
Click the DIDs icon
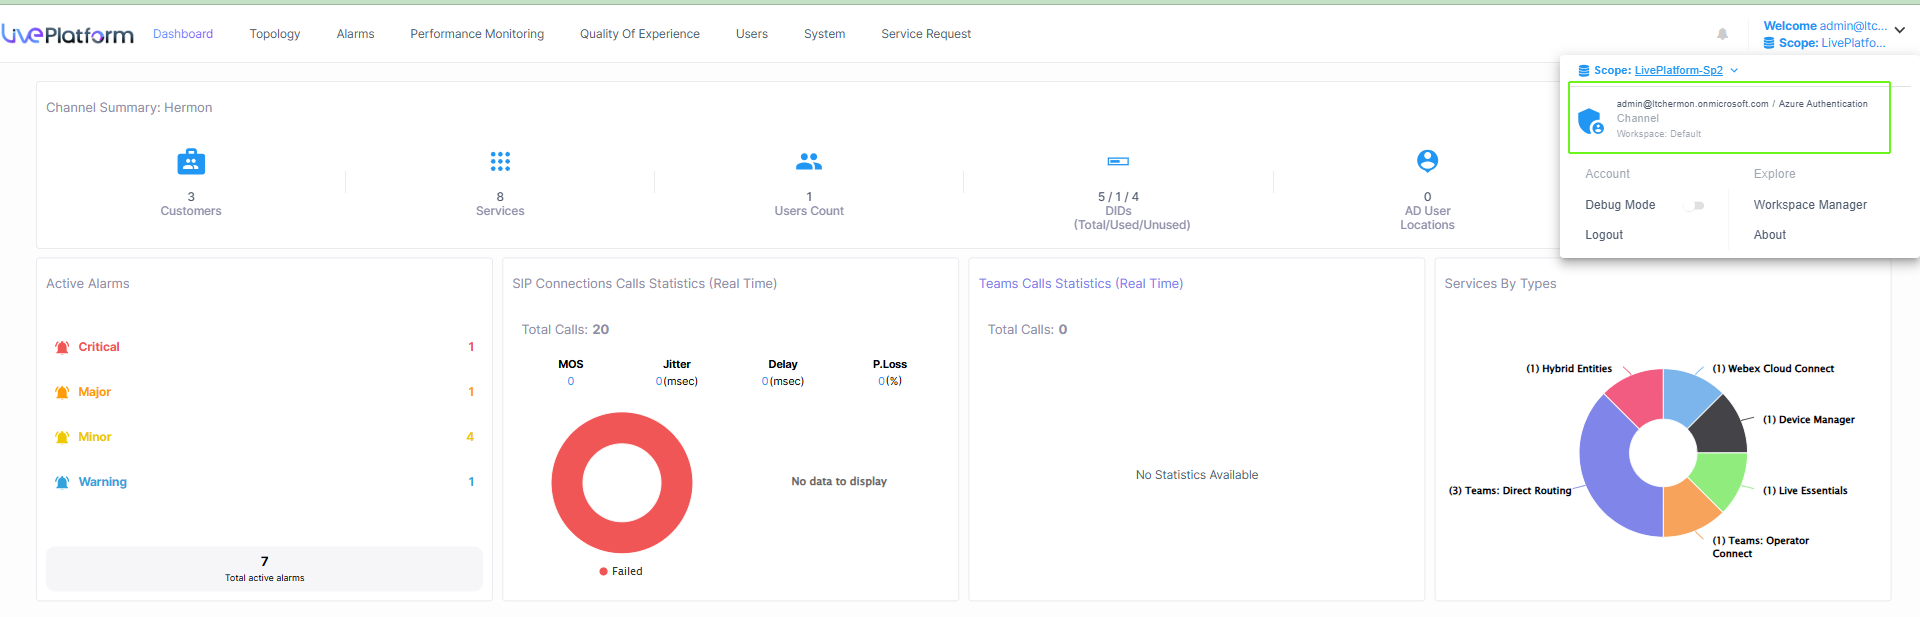(x=1118, y=161)
